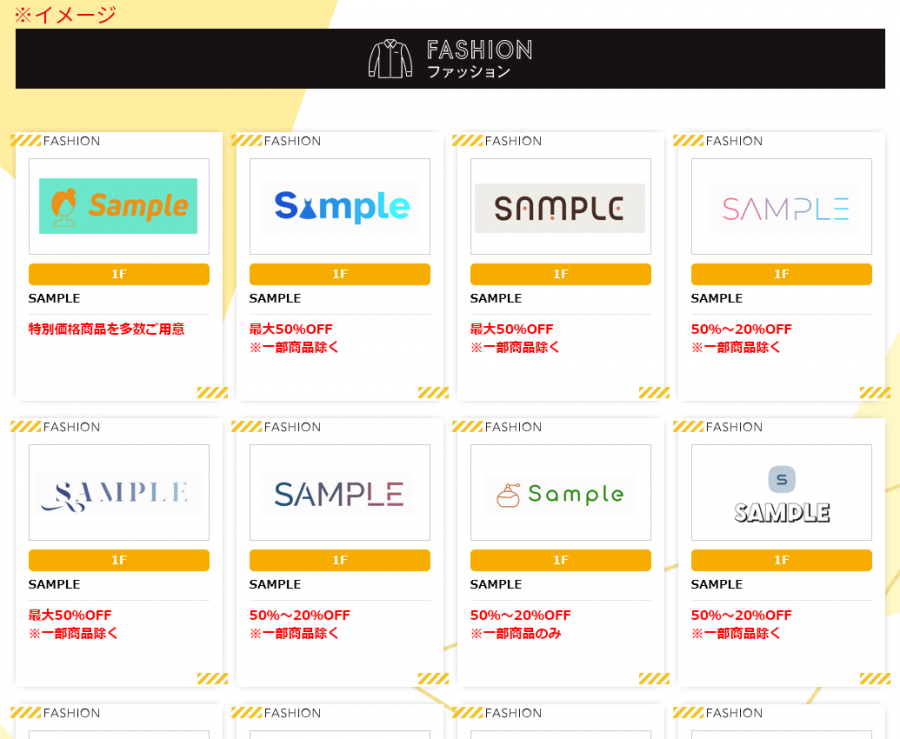900x739 pixels.
Task: Click the shirt icon in the FASHION header
Action: pyautogui.click(x=390, y=59)
